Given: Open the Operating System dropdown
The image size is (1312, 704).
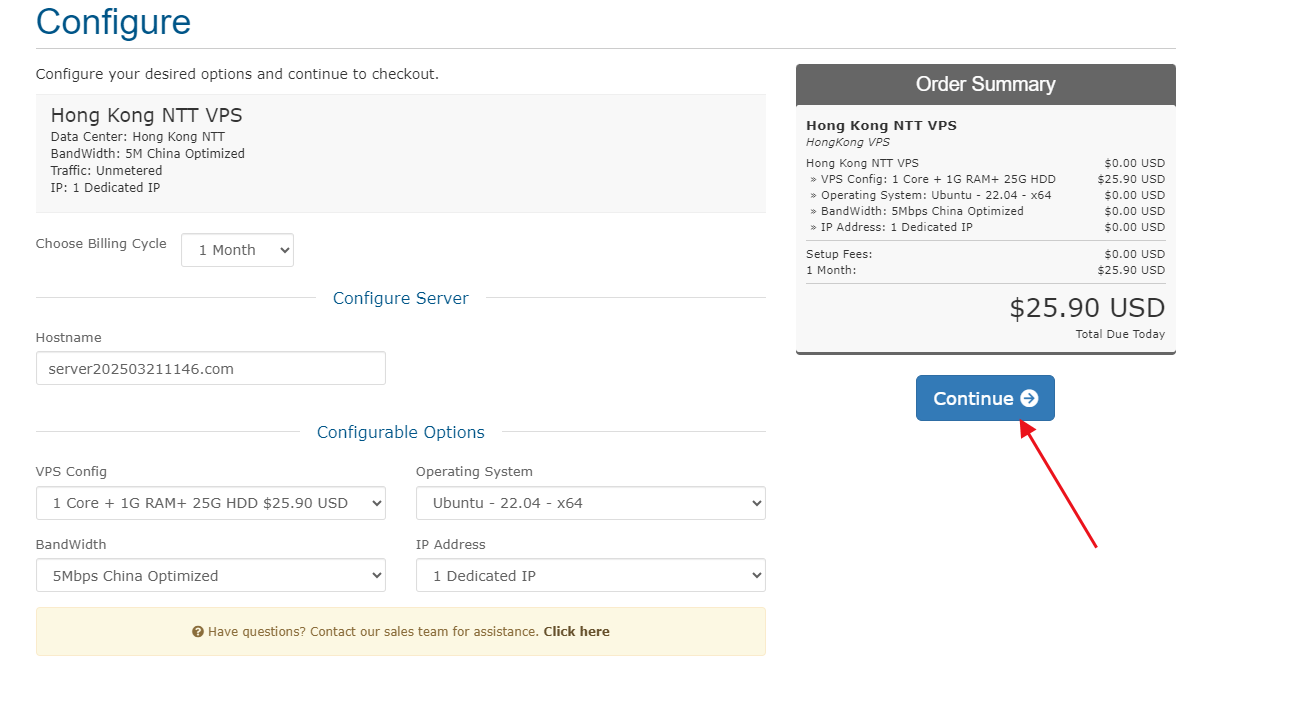Looking at the screenshot, I should tap(590, 503).
